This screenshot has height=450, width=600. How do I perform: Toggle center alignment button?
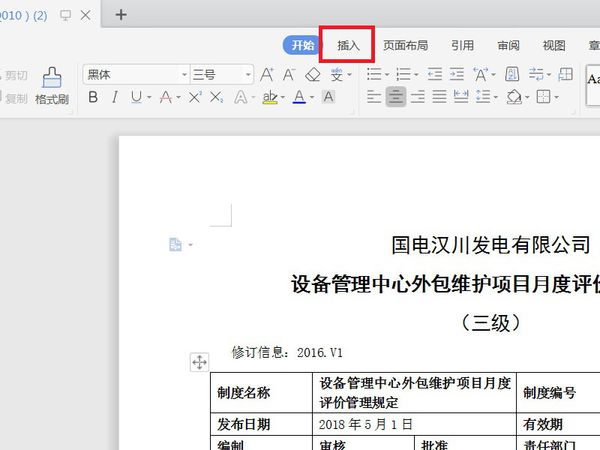396,97
